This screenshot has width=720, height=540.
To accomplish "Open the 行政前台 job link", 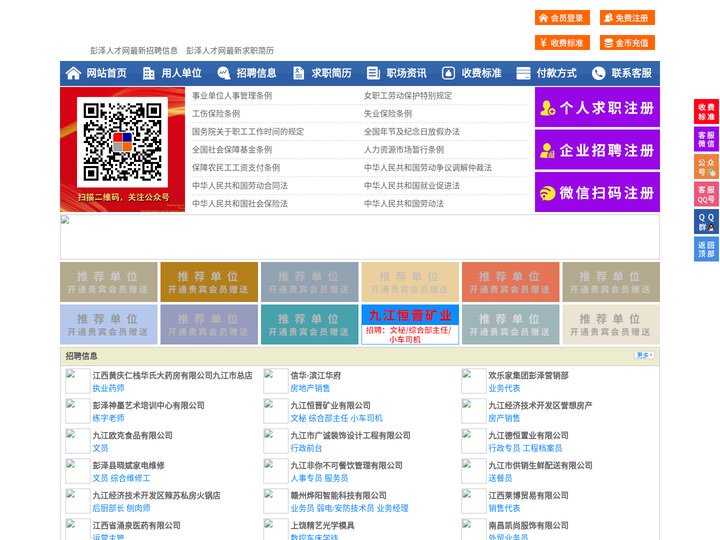I will point(306,448).
